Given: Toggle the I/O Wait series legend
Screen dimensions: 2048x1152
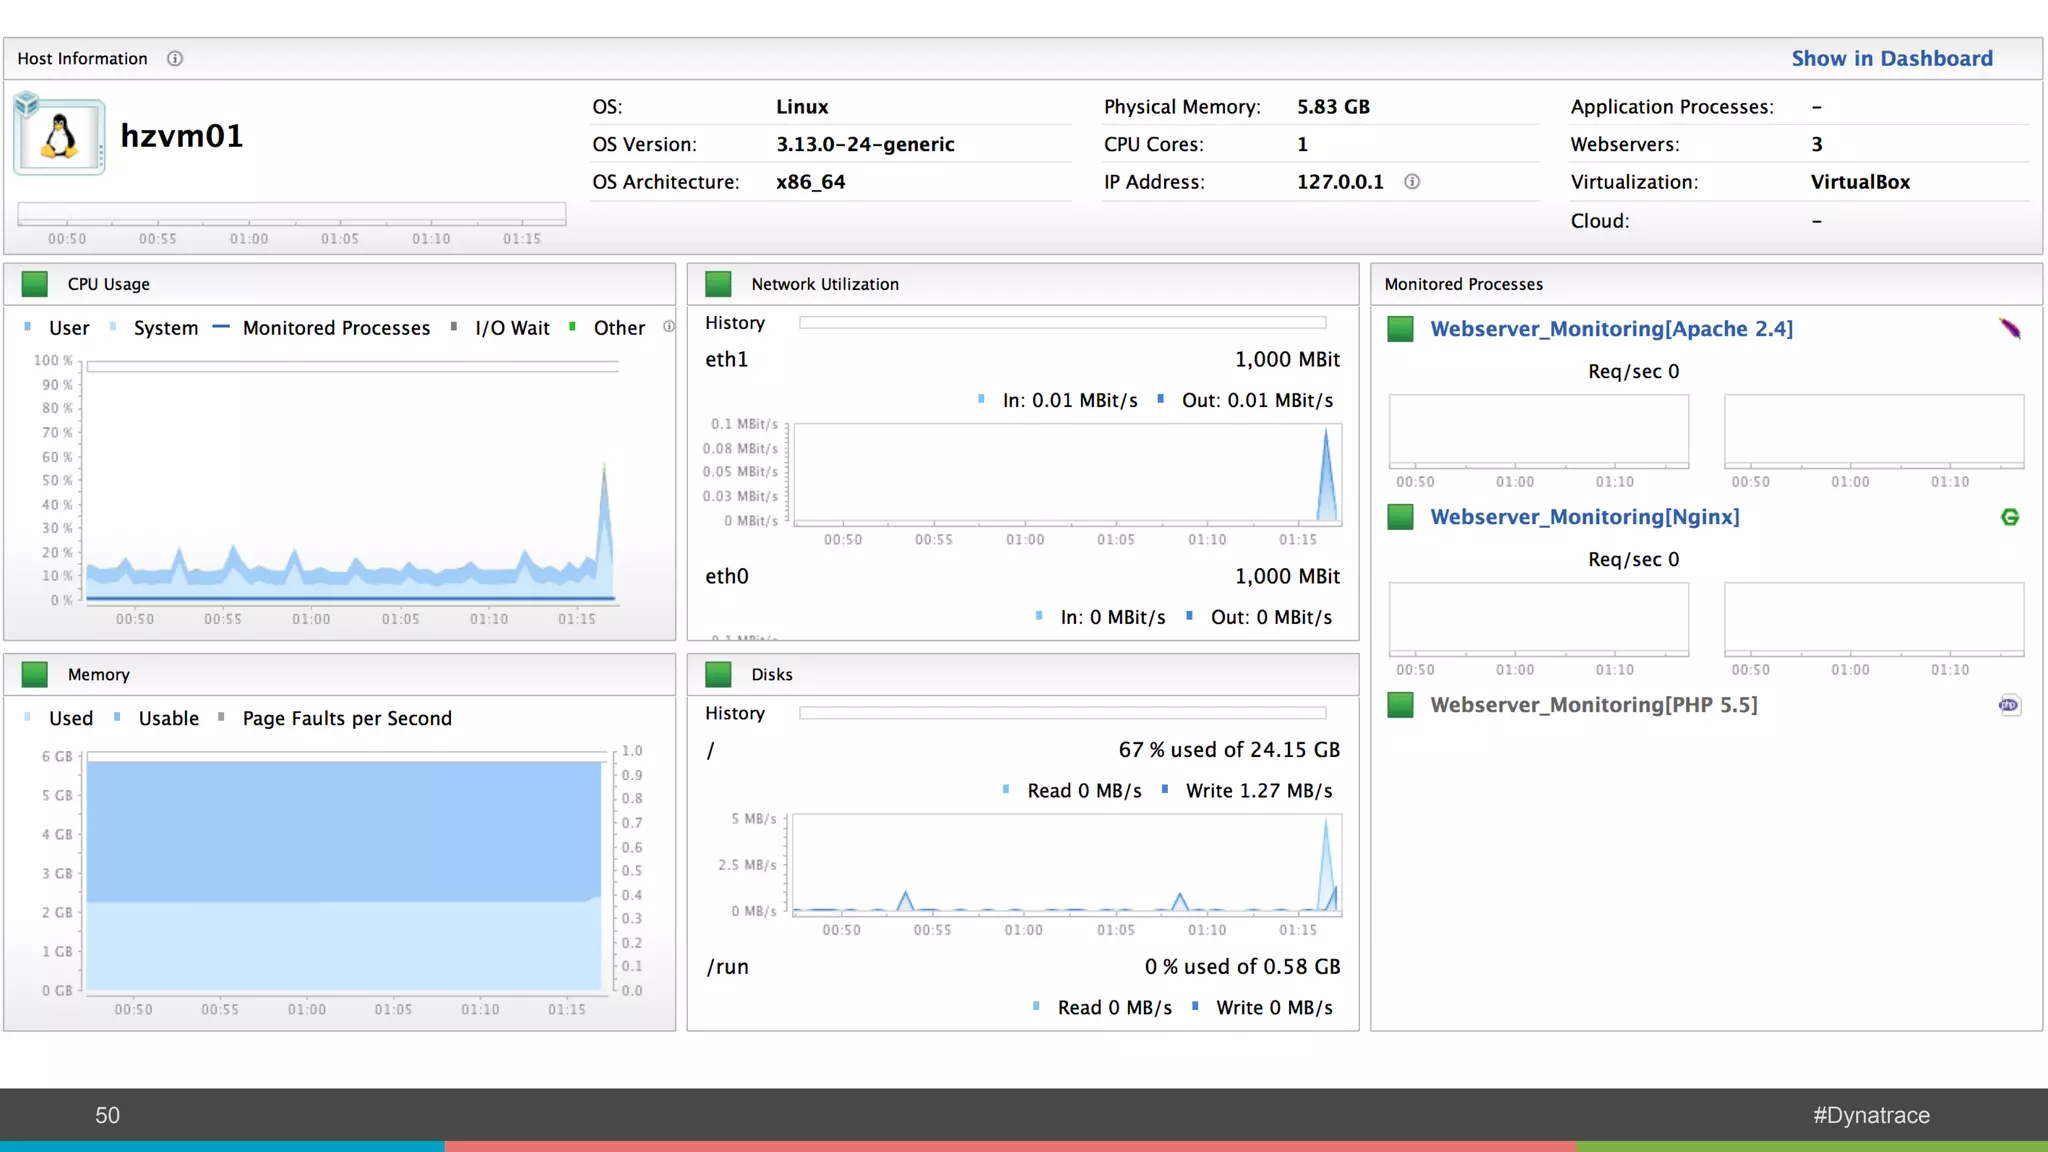Looking at the screenshot, I should [x=500, y=328].
